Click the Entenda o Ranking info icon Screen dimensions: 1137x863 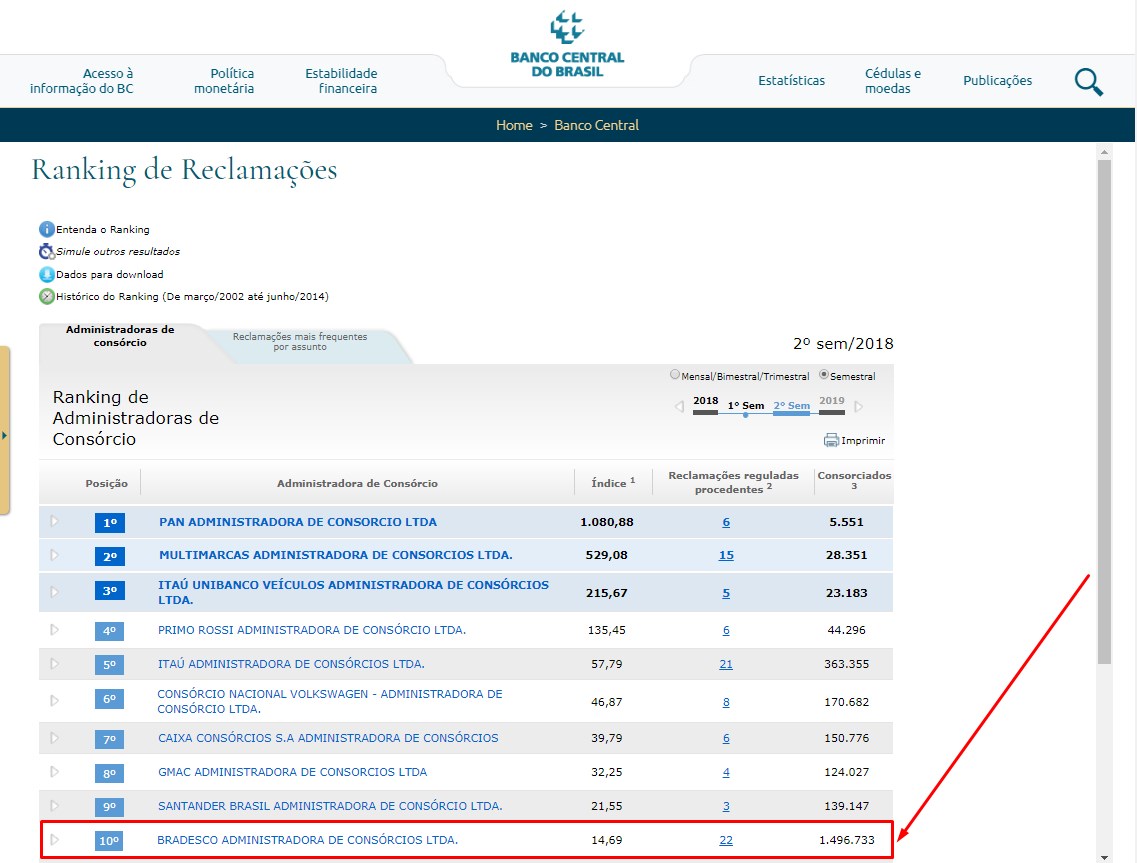click(46, 229)
